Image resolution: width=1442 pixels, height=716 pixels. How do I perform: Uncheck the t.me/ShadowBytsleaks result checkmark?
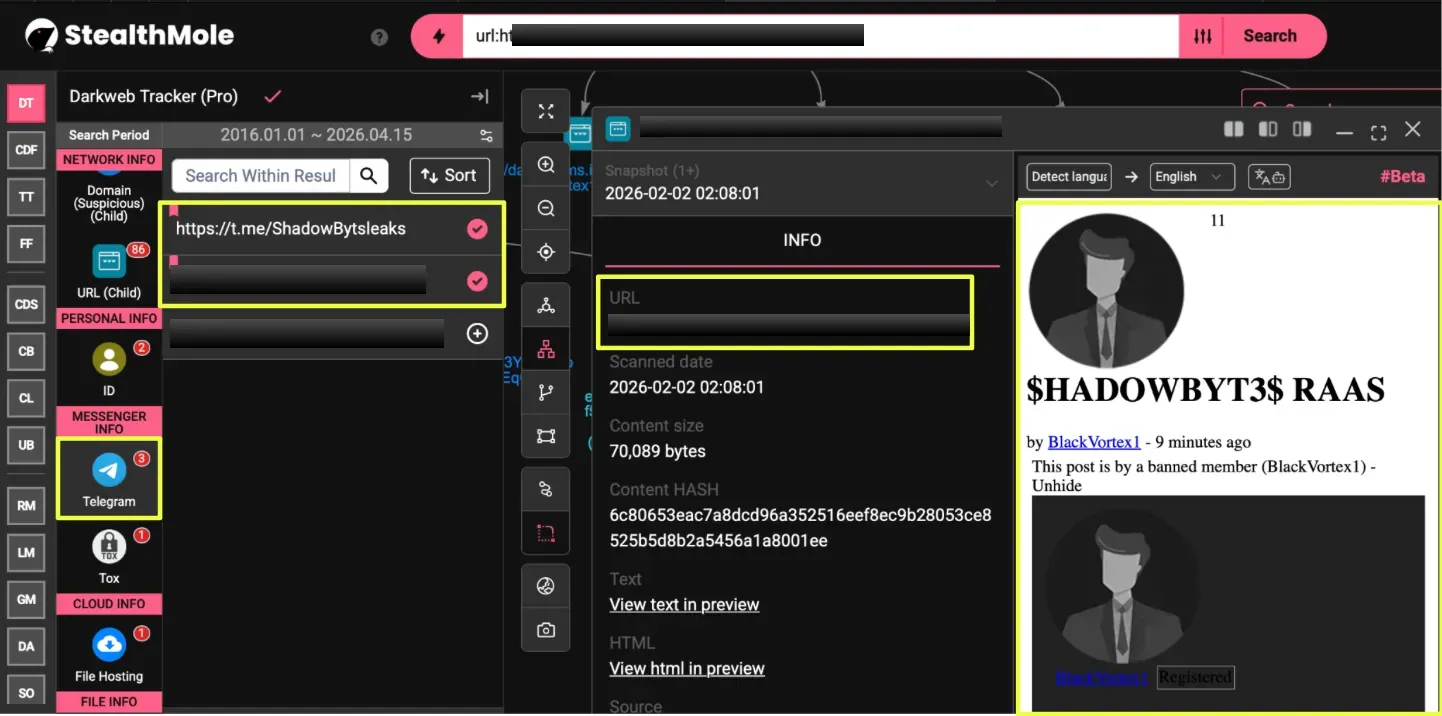tap(477, 229)
